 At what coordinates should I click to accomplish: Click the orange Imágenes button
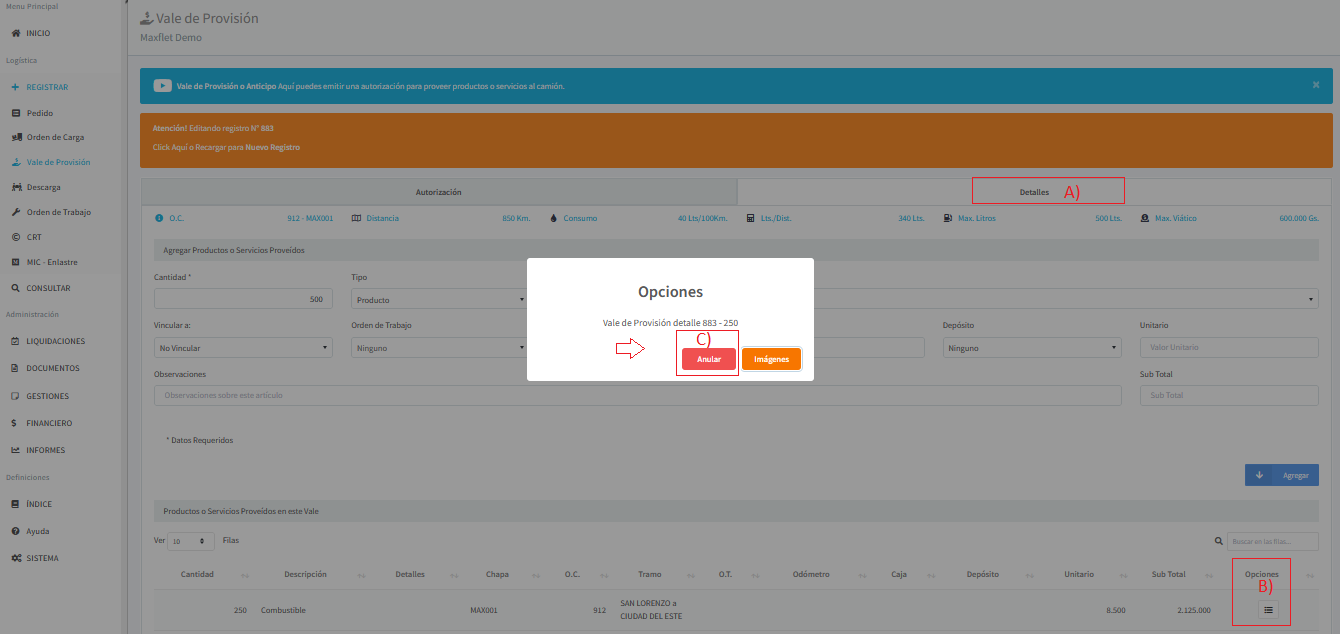pos(771,359)
